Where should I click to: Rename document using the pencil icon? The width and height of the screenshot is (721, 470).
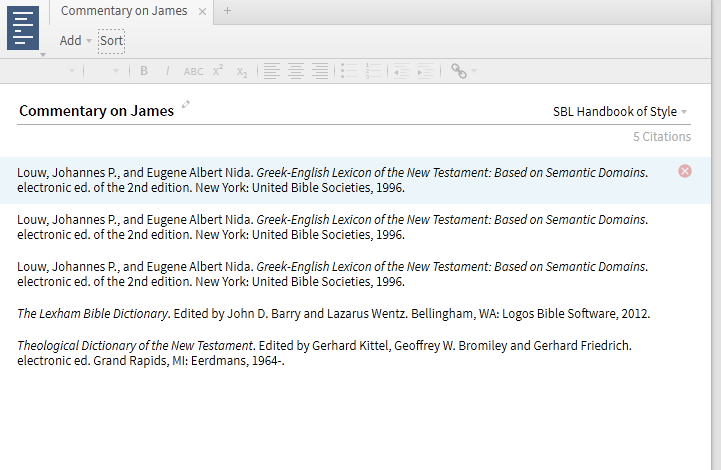click(x=186, y=105)
